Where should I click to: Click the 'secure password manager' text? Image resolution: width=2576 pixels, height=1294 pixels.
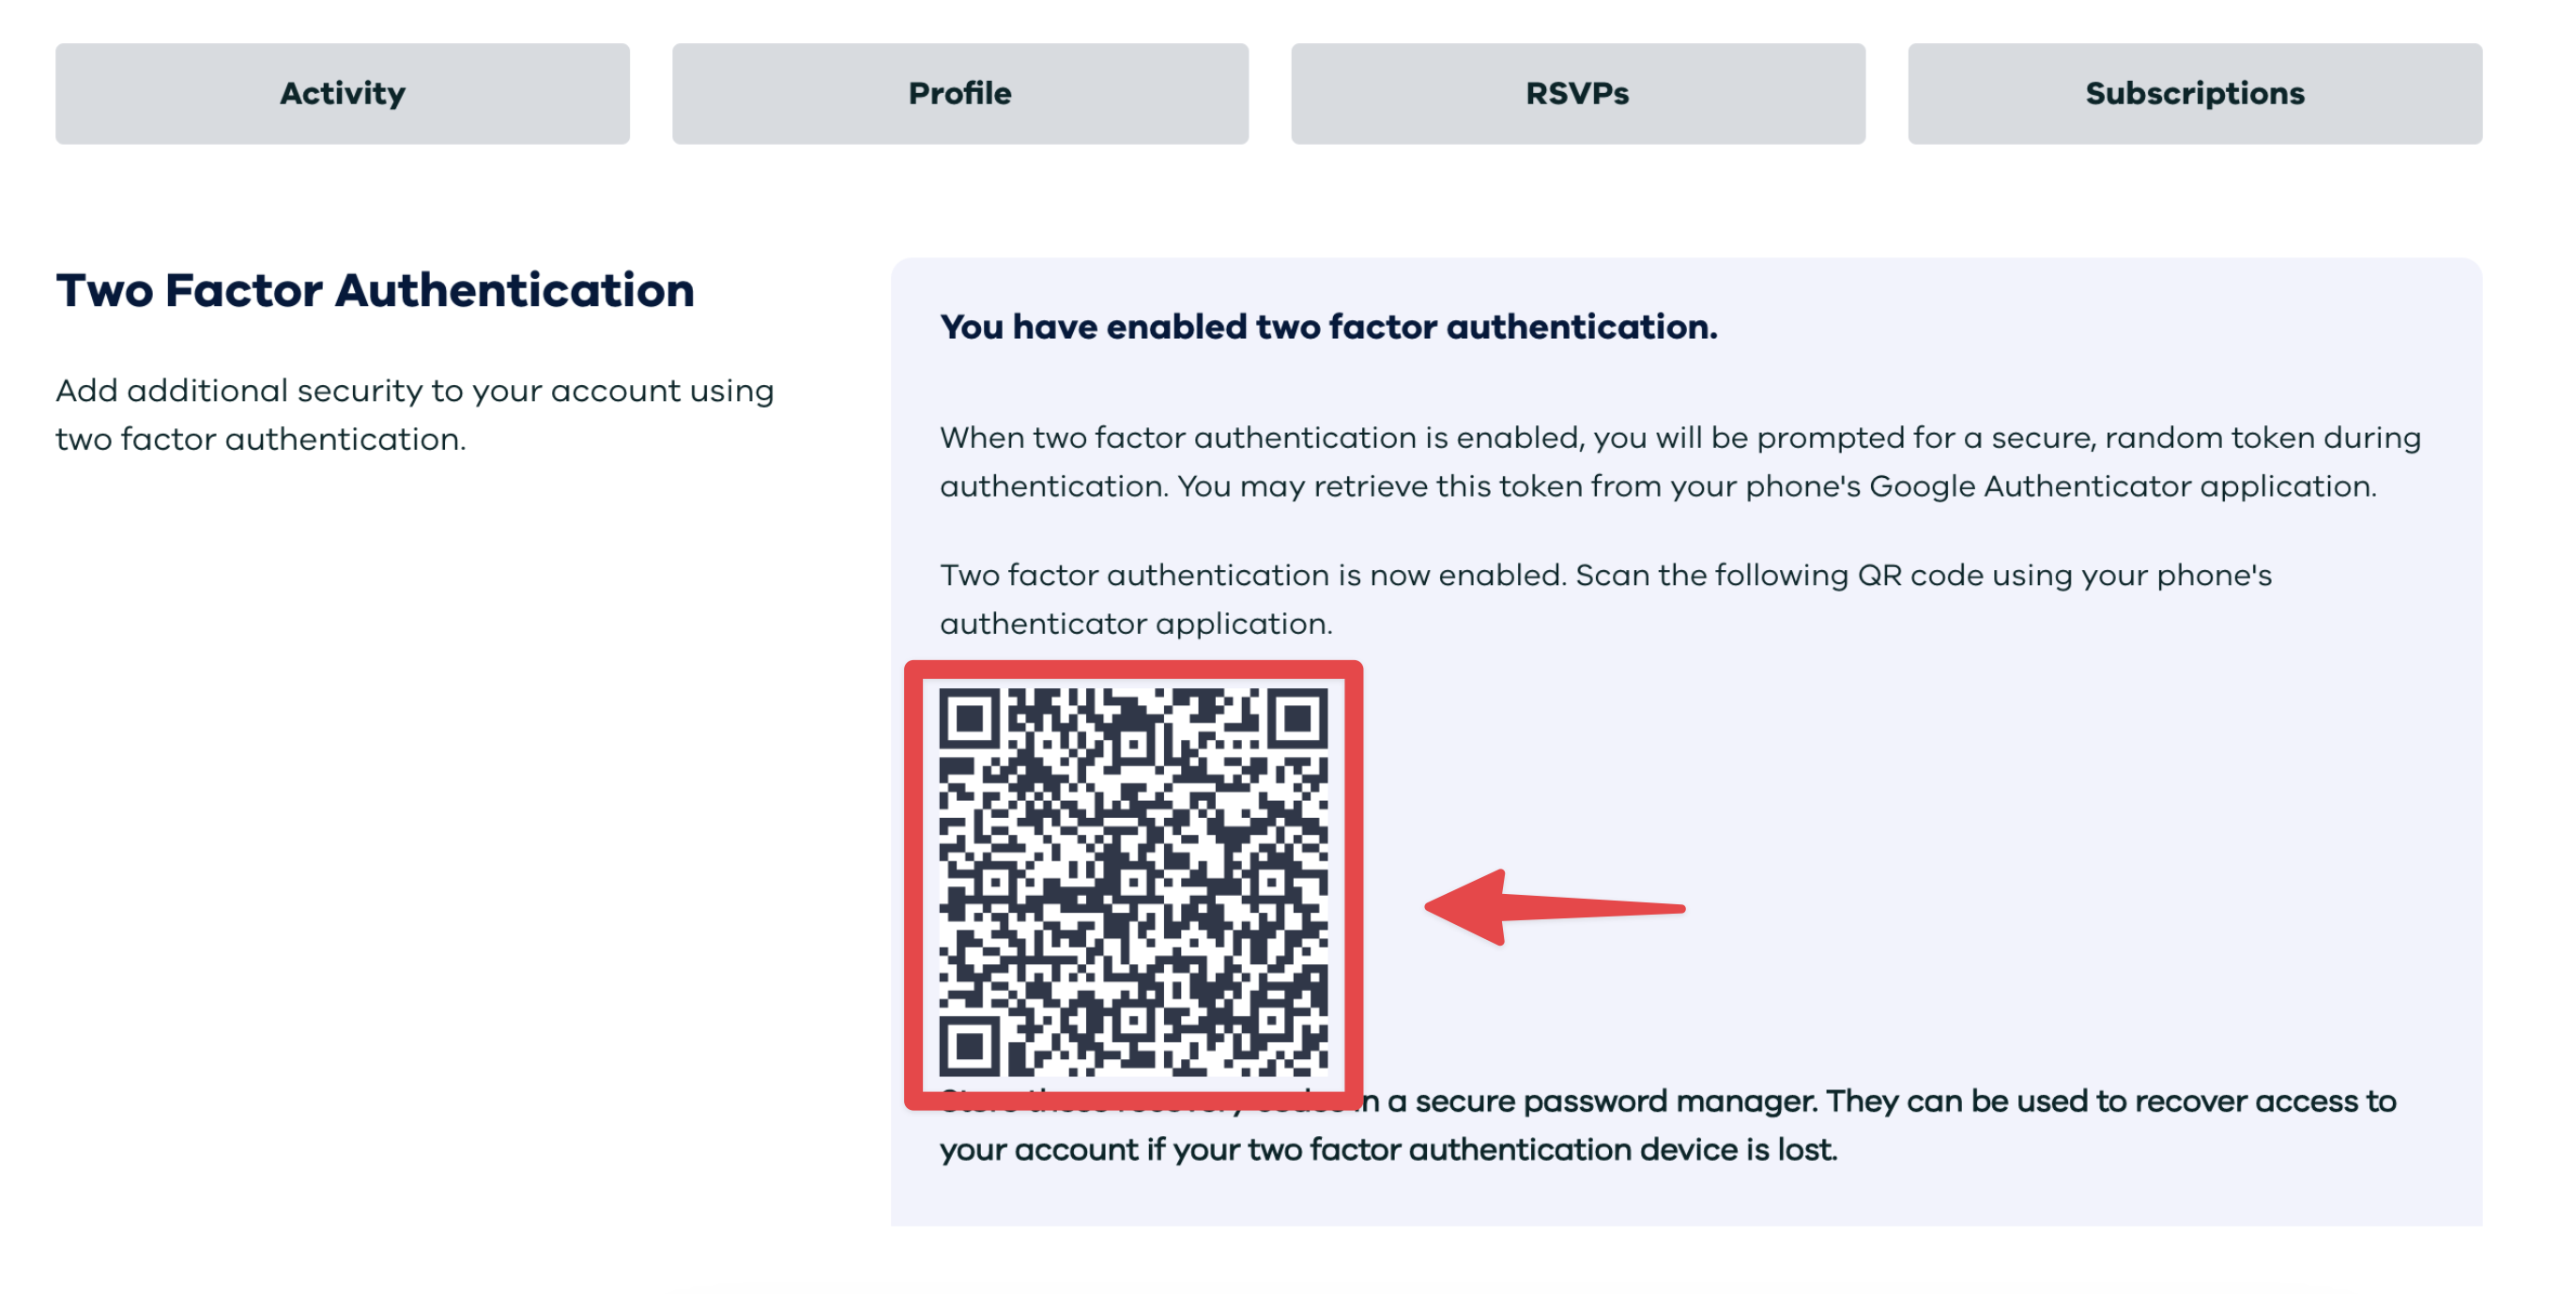click(x=1615, y=1101)
